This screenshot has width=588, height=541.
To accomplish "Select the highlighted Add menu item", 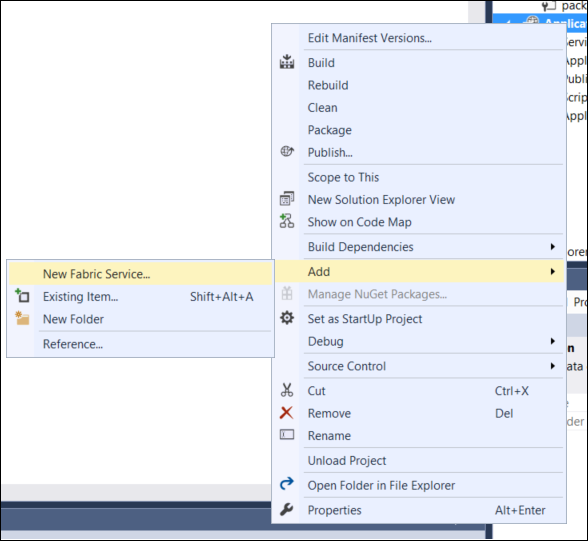I will pyautogui.click(x=419, y=271).
